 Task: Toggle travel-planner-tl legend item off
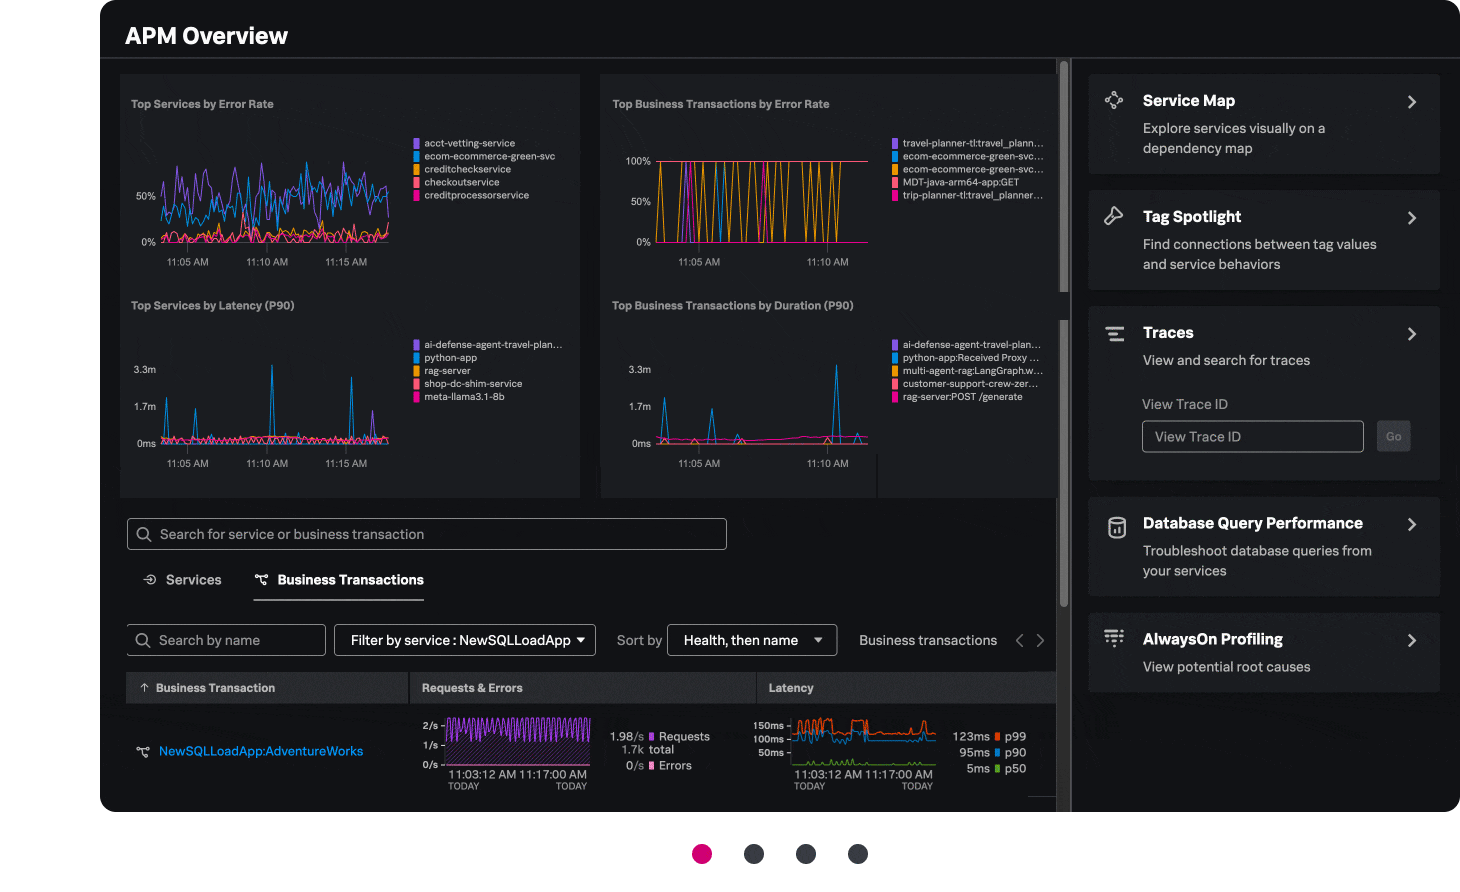pyautogui.click(x=966, y=143)
